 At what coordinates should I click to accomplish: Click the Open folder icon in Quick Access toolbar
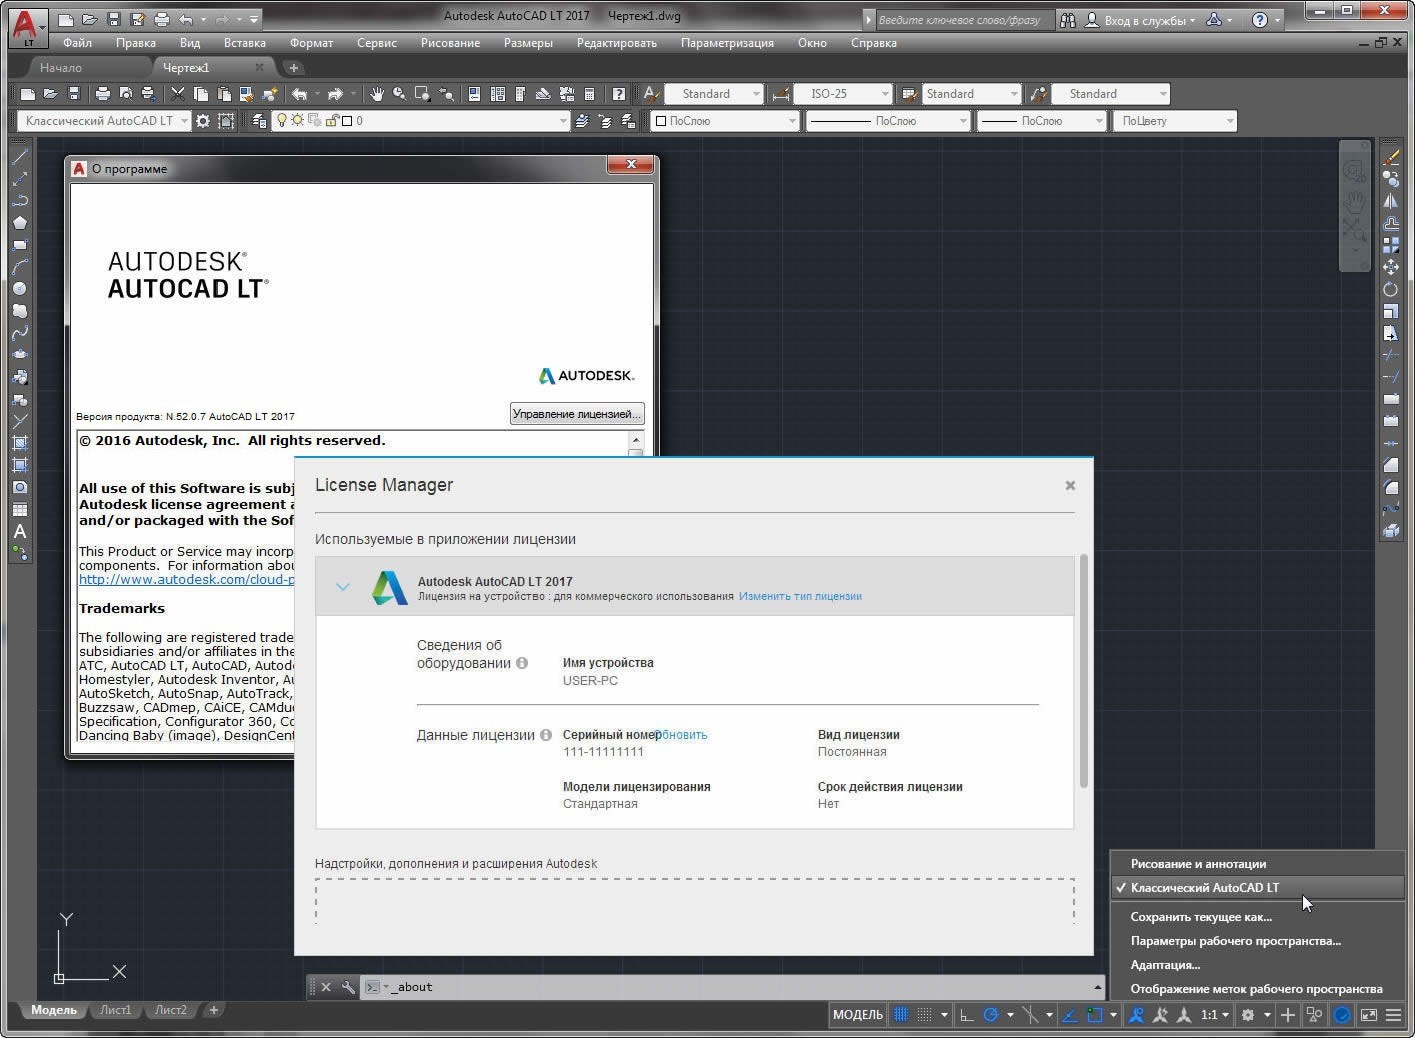[90, 19]
